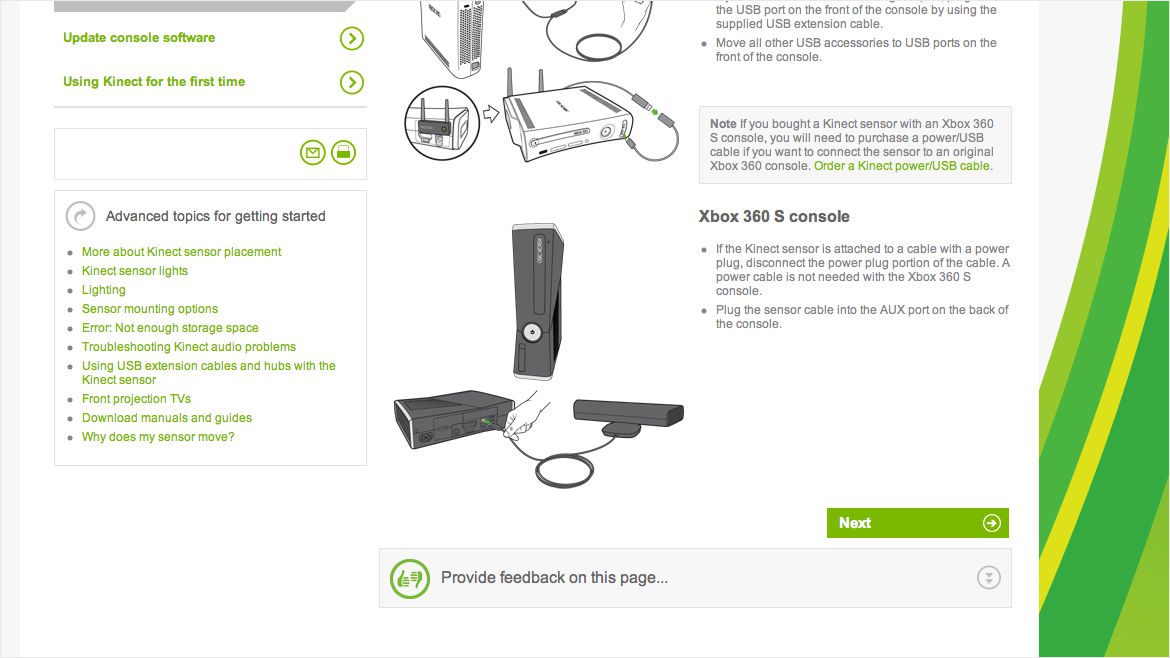Click the green Next button

pos(918,523)
